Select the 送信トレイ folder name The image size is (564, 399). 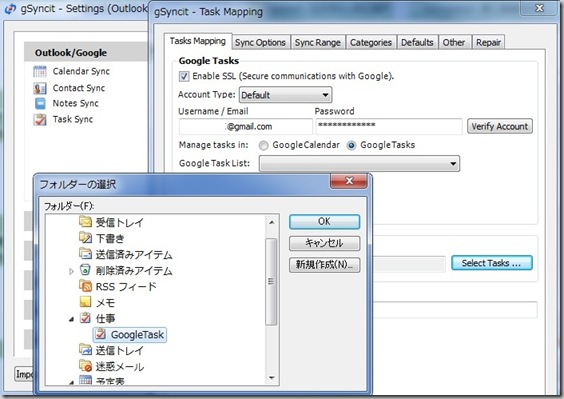coord(119,350)
